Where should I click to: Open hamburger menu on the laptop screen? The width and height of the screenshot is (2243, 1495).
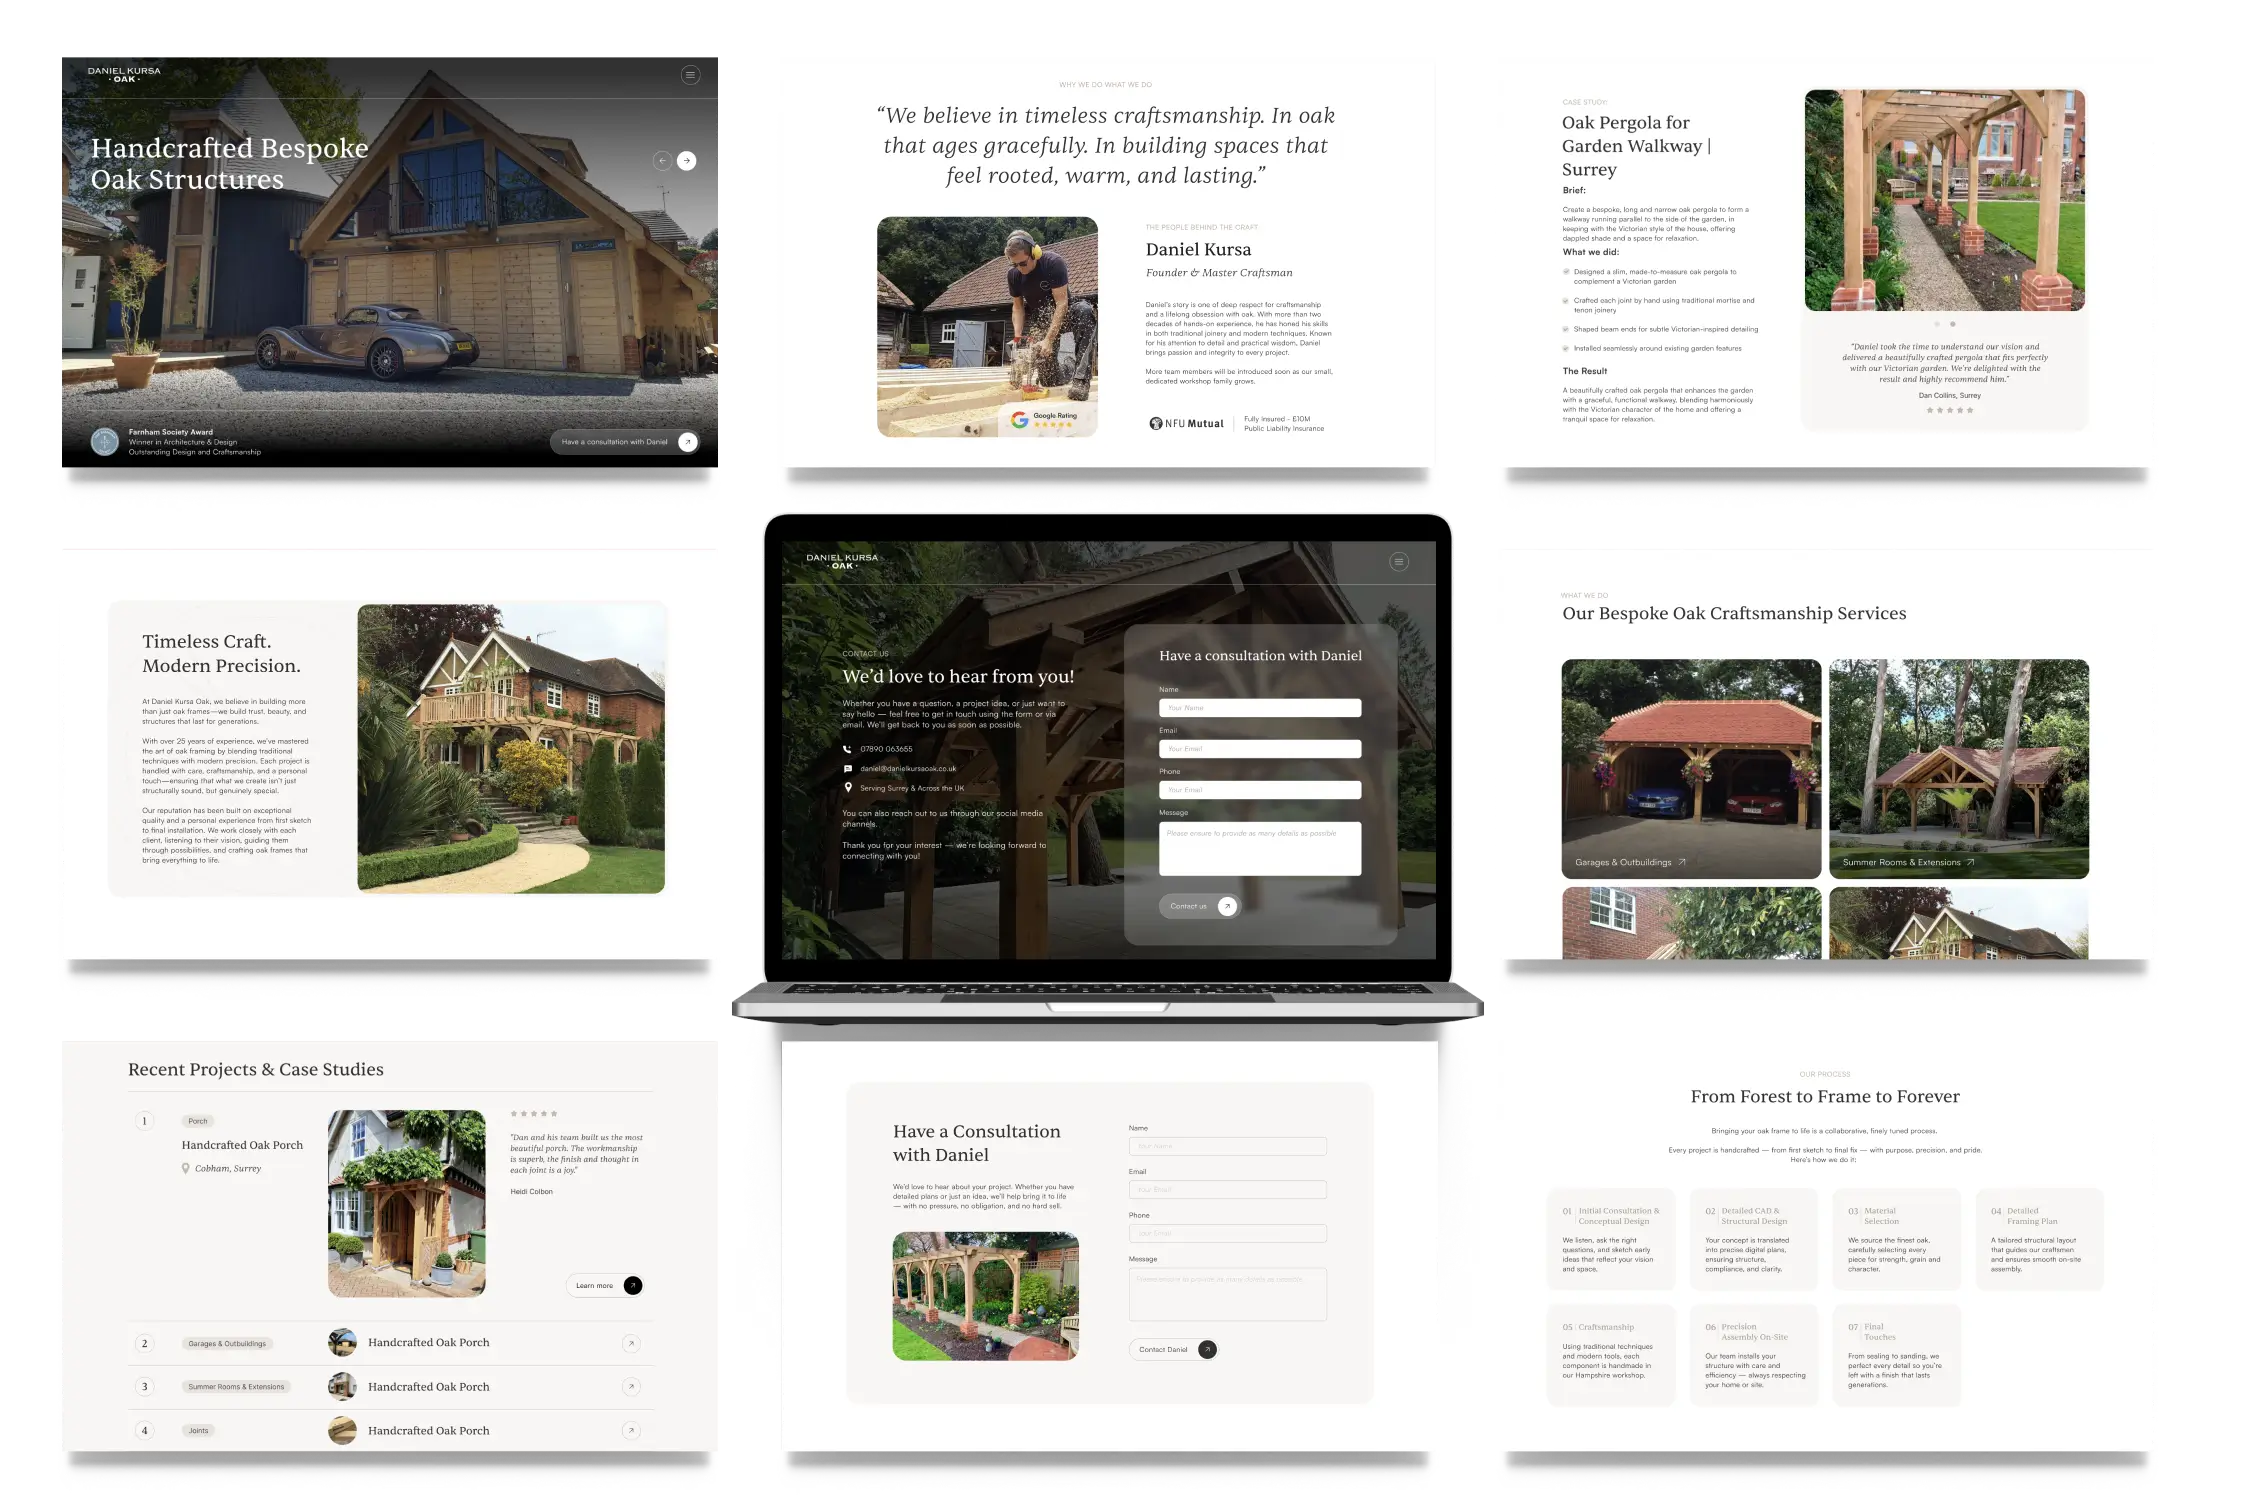pyautogui.click(x=1399, y=562)
